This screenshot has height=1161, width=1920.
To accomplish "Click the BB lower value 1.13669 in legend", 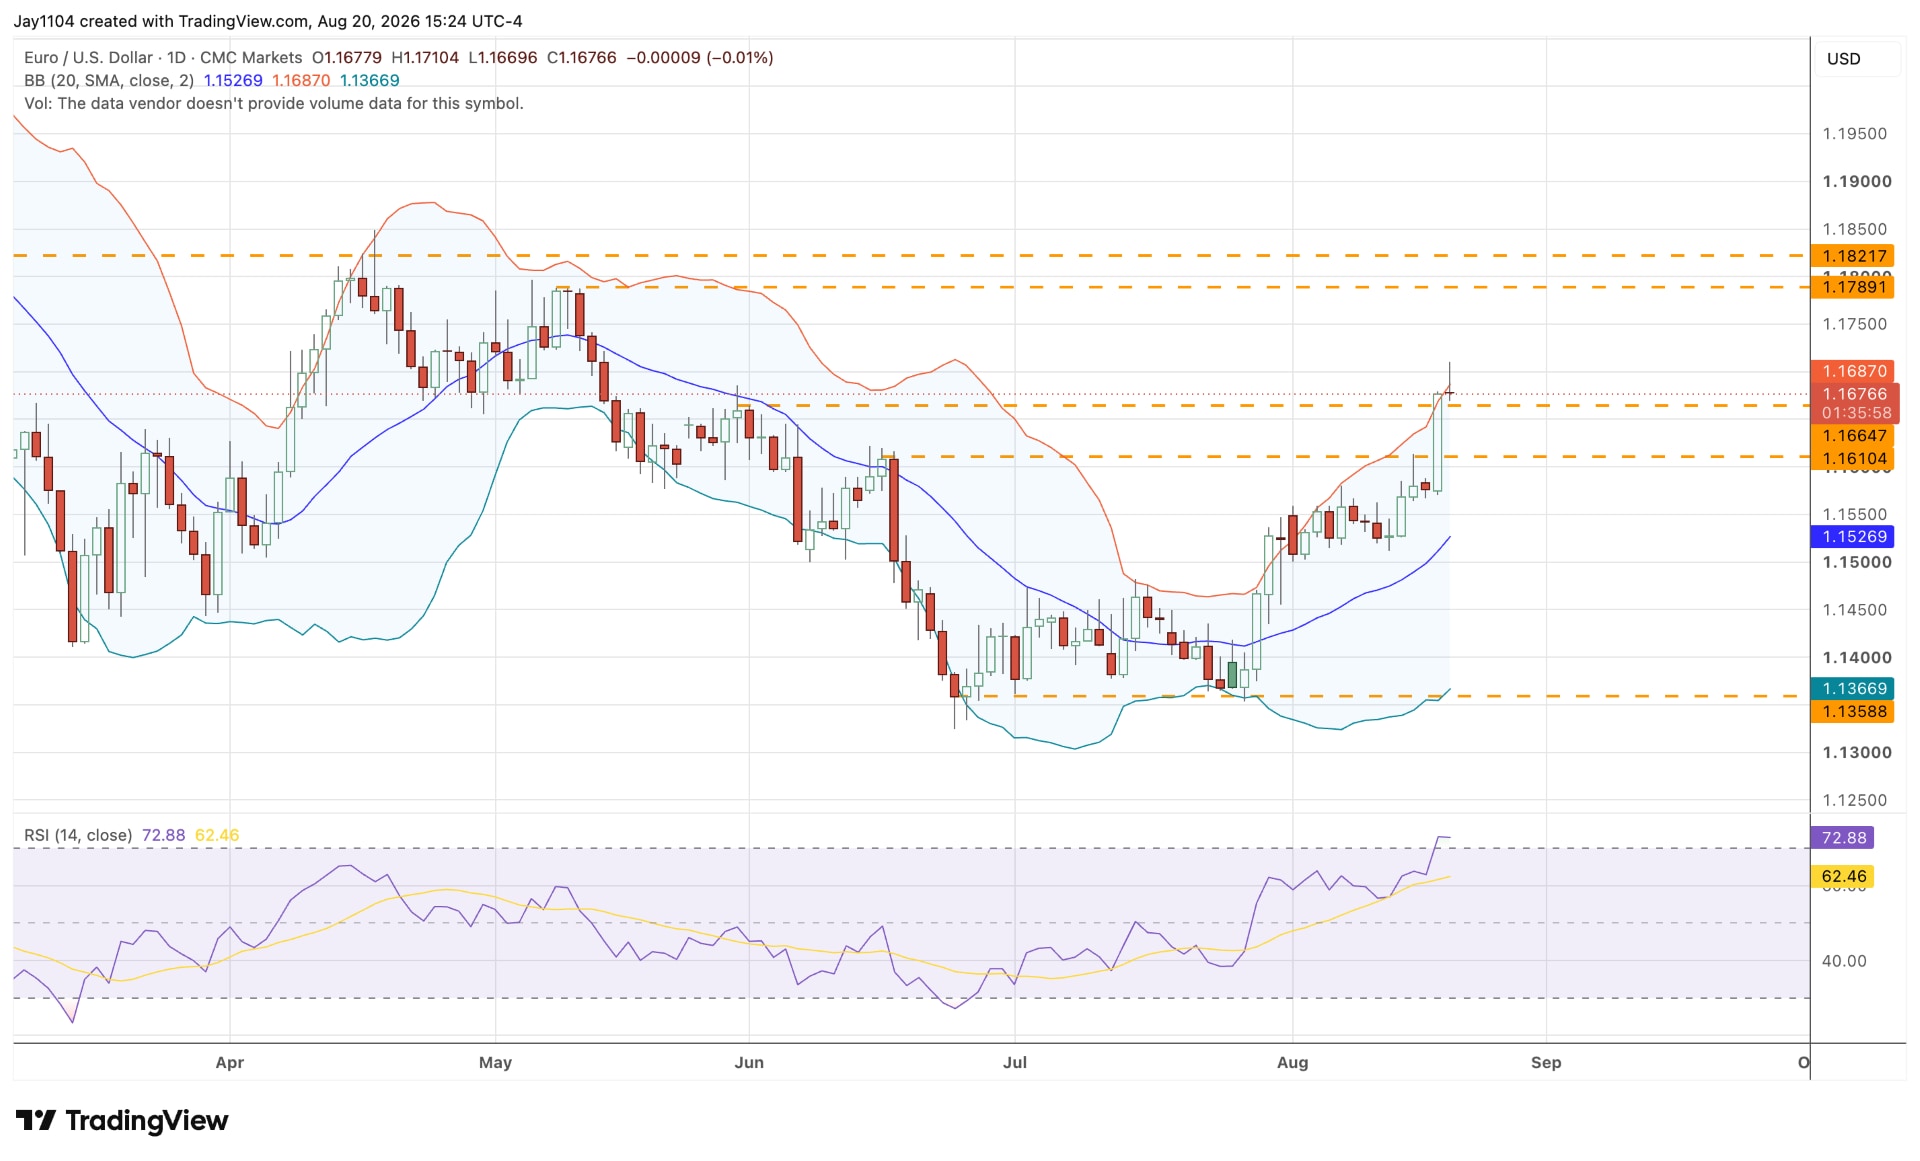I will click(370, 81).
